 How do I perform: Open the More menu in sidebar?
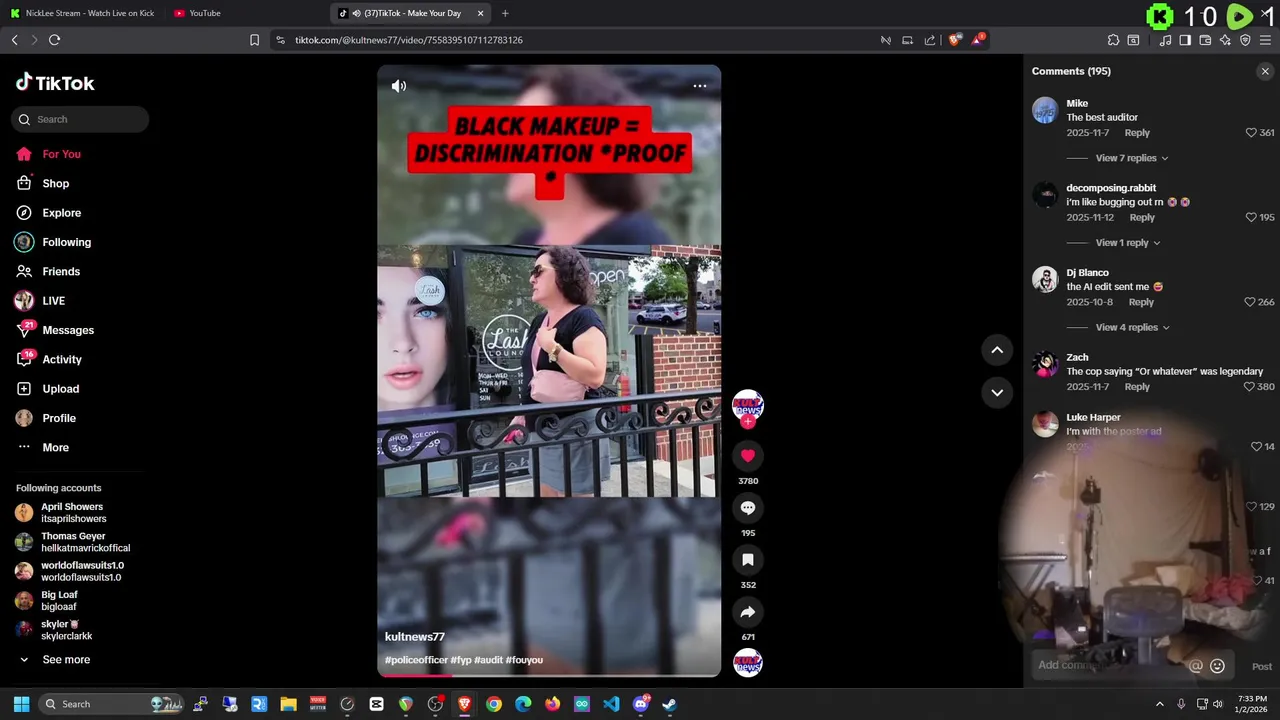coord(55,448)
